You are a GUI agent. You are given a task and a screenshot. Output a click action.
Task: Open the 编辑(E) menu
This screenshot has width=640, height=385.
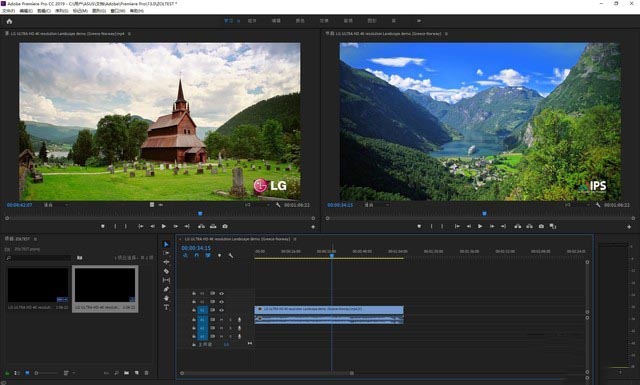(x=27, y=11)
